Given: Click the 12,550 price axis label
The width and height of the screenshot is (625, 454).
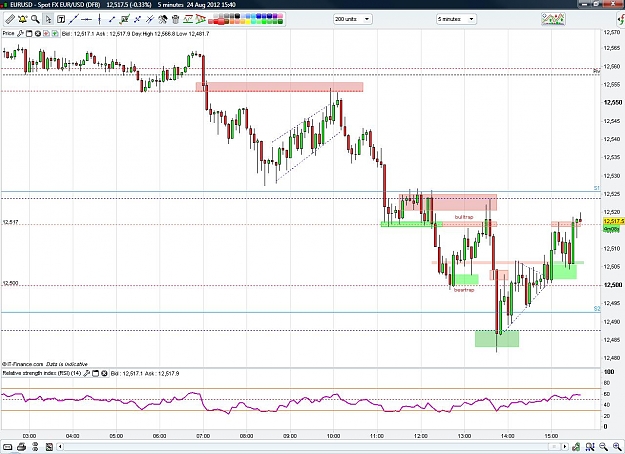Looking at the screenshot, I should click(x=613, y=102).
